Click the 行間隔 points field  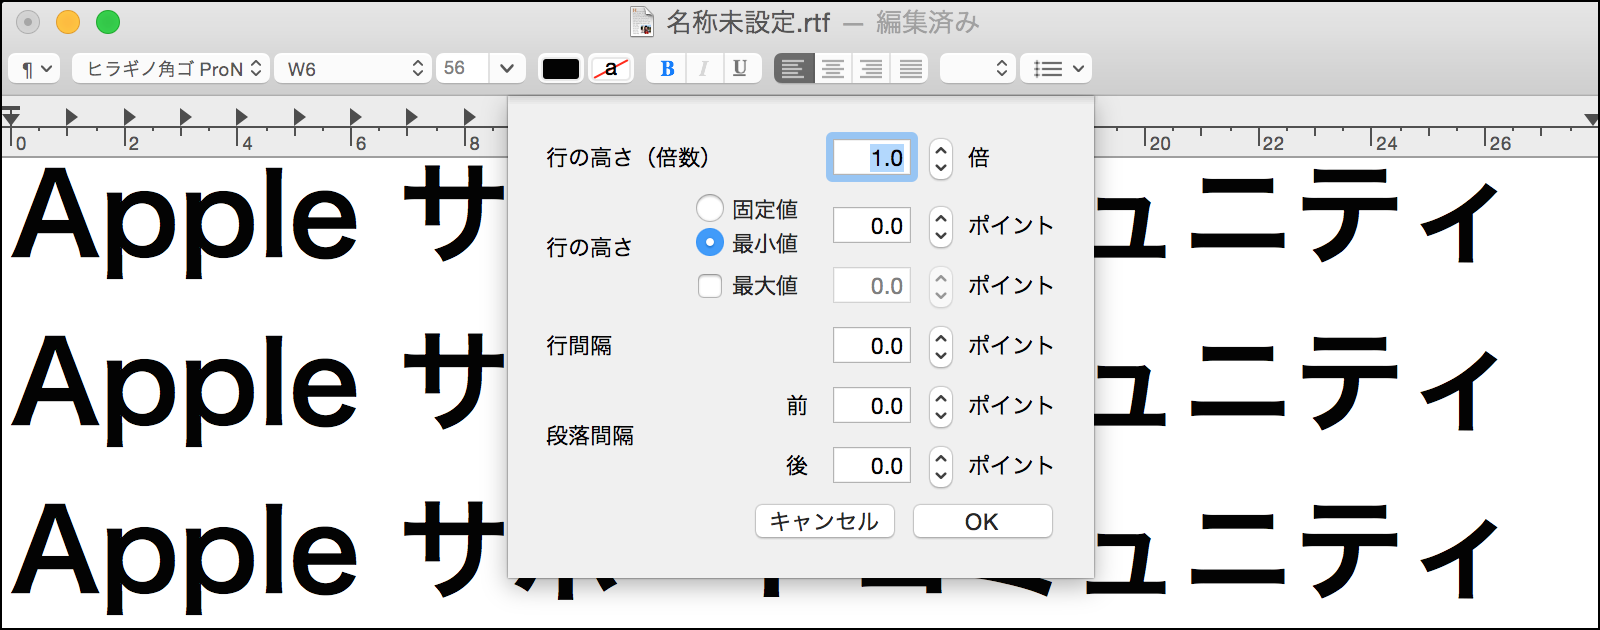(872, 346)
